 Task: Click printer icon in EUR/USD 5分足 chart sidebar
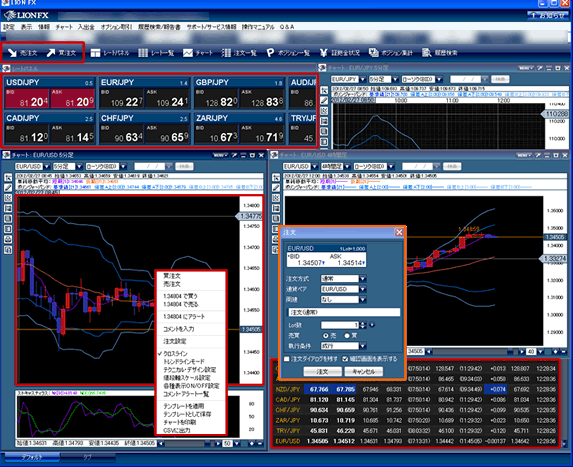coord(8,240)
